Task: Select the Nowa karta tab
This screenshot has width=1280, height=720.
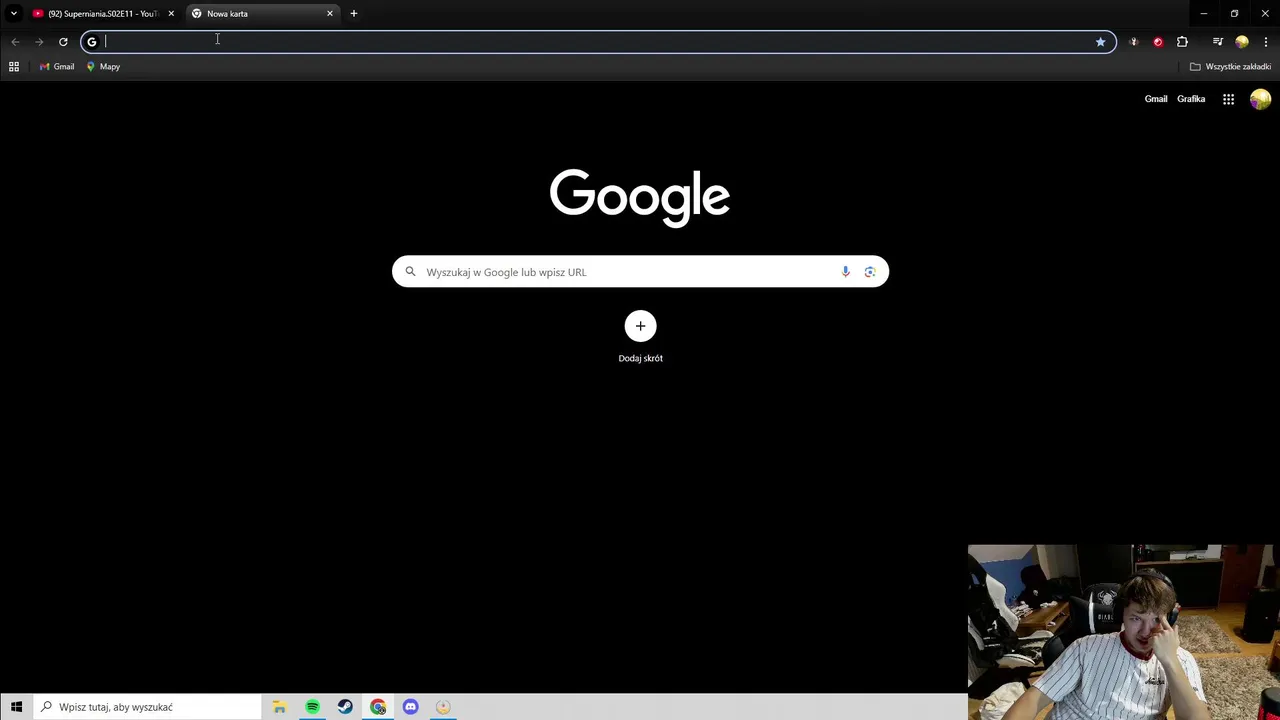Action: 260,14
